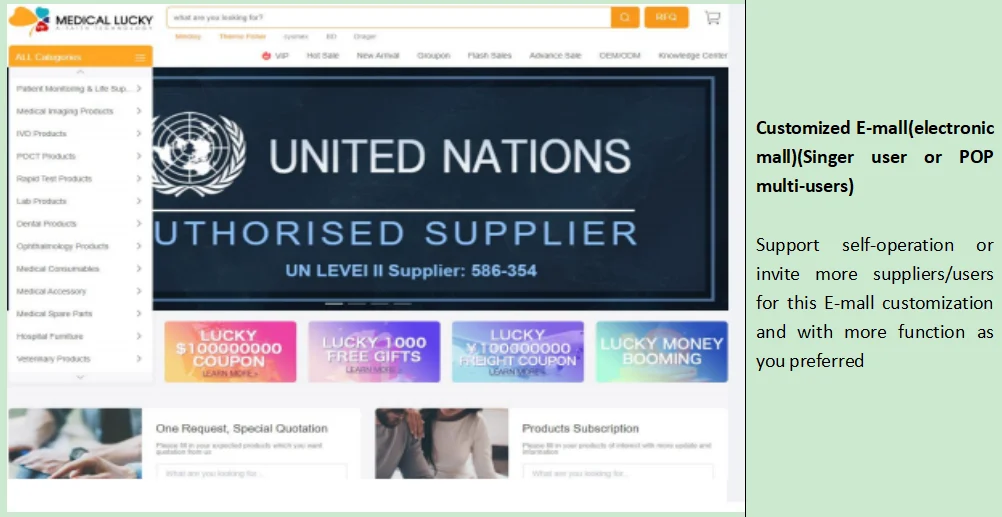Open the Advance Sale nav item

[x=555, y=56]
